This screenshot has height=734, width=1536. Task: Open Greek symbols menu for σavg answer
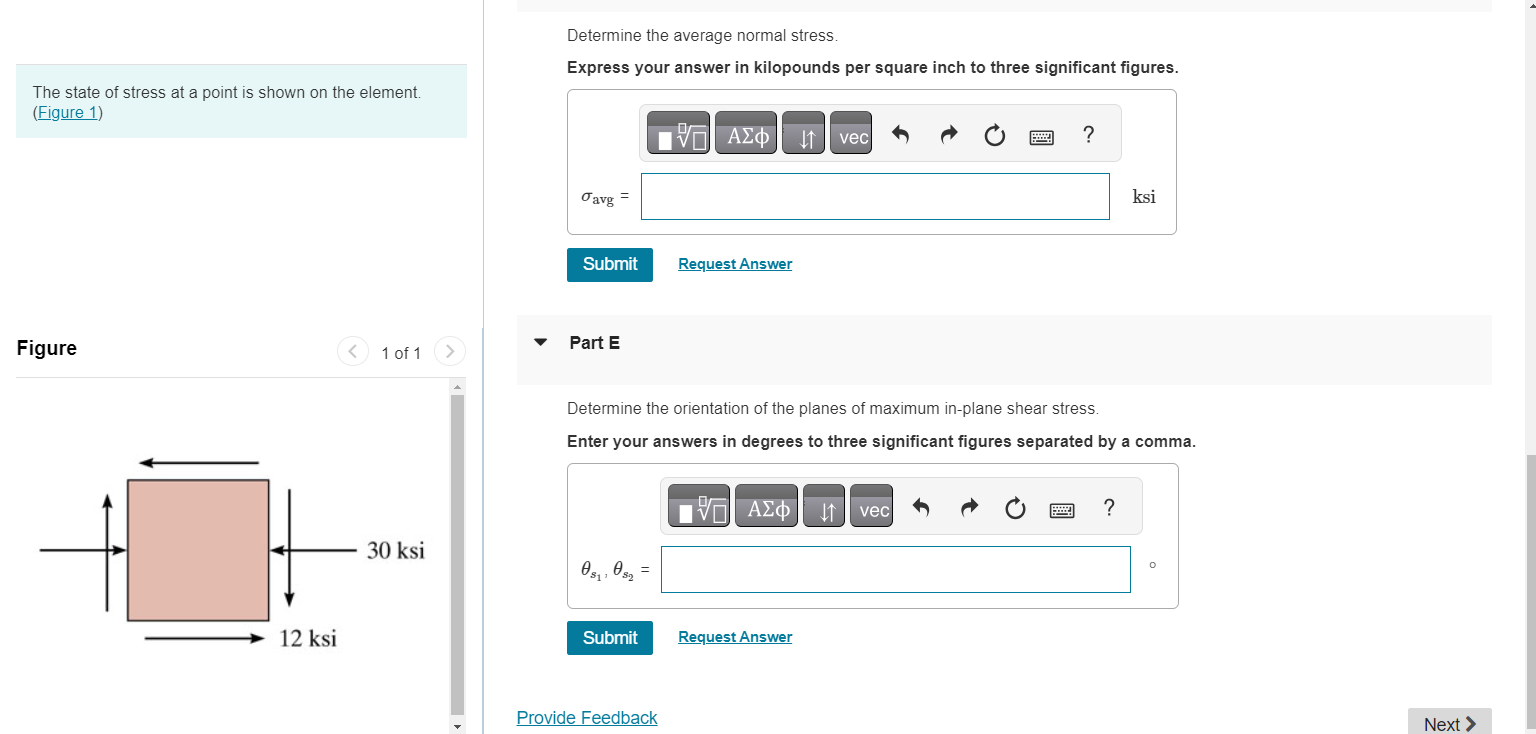747,133
